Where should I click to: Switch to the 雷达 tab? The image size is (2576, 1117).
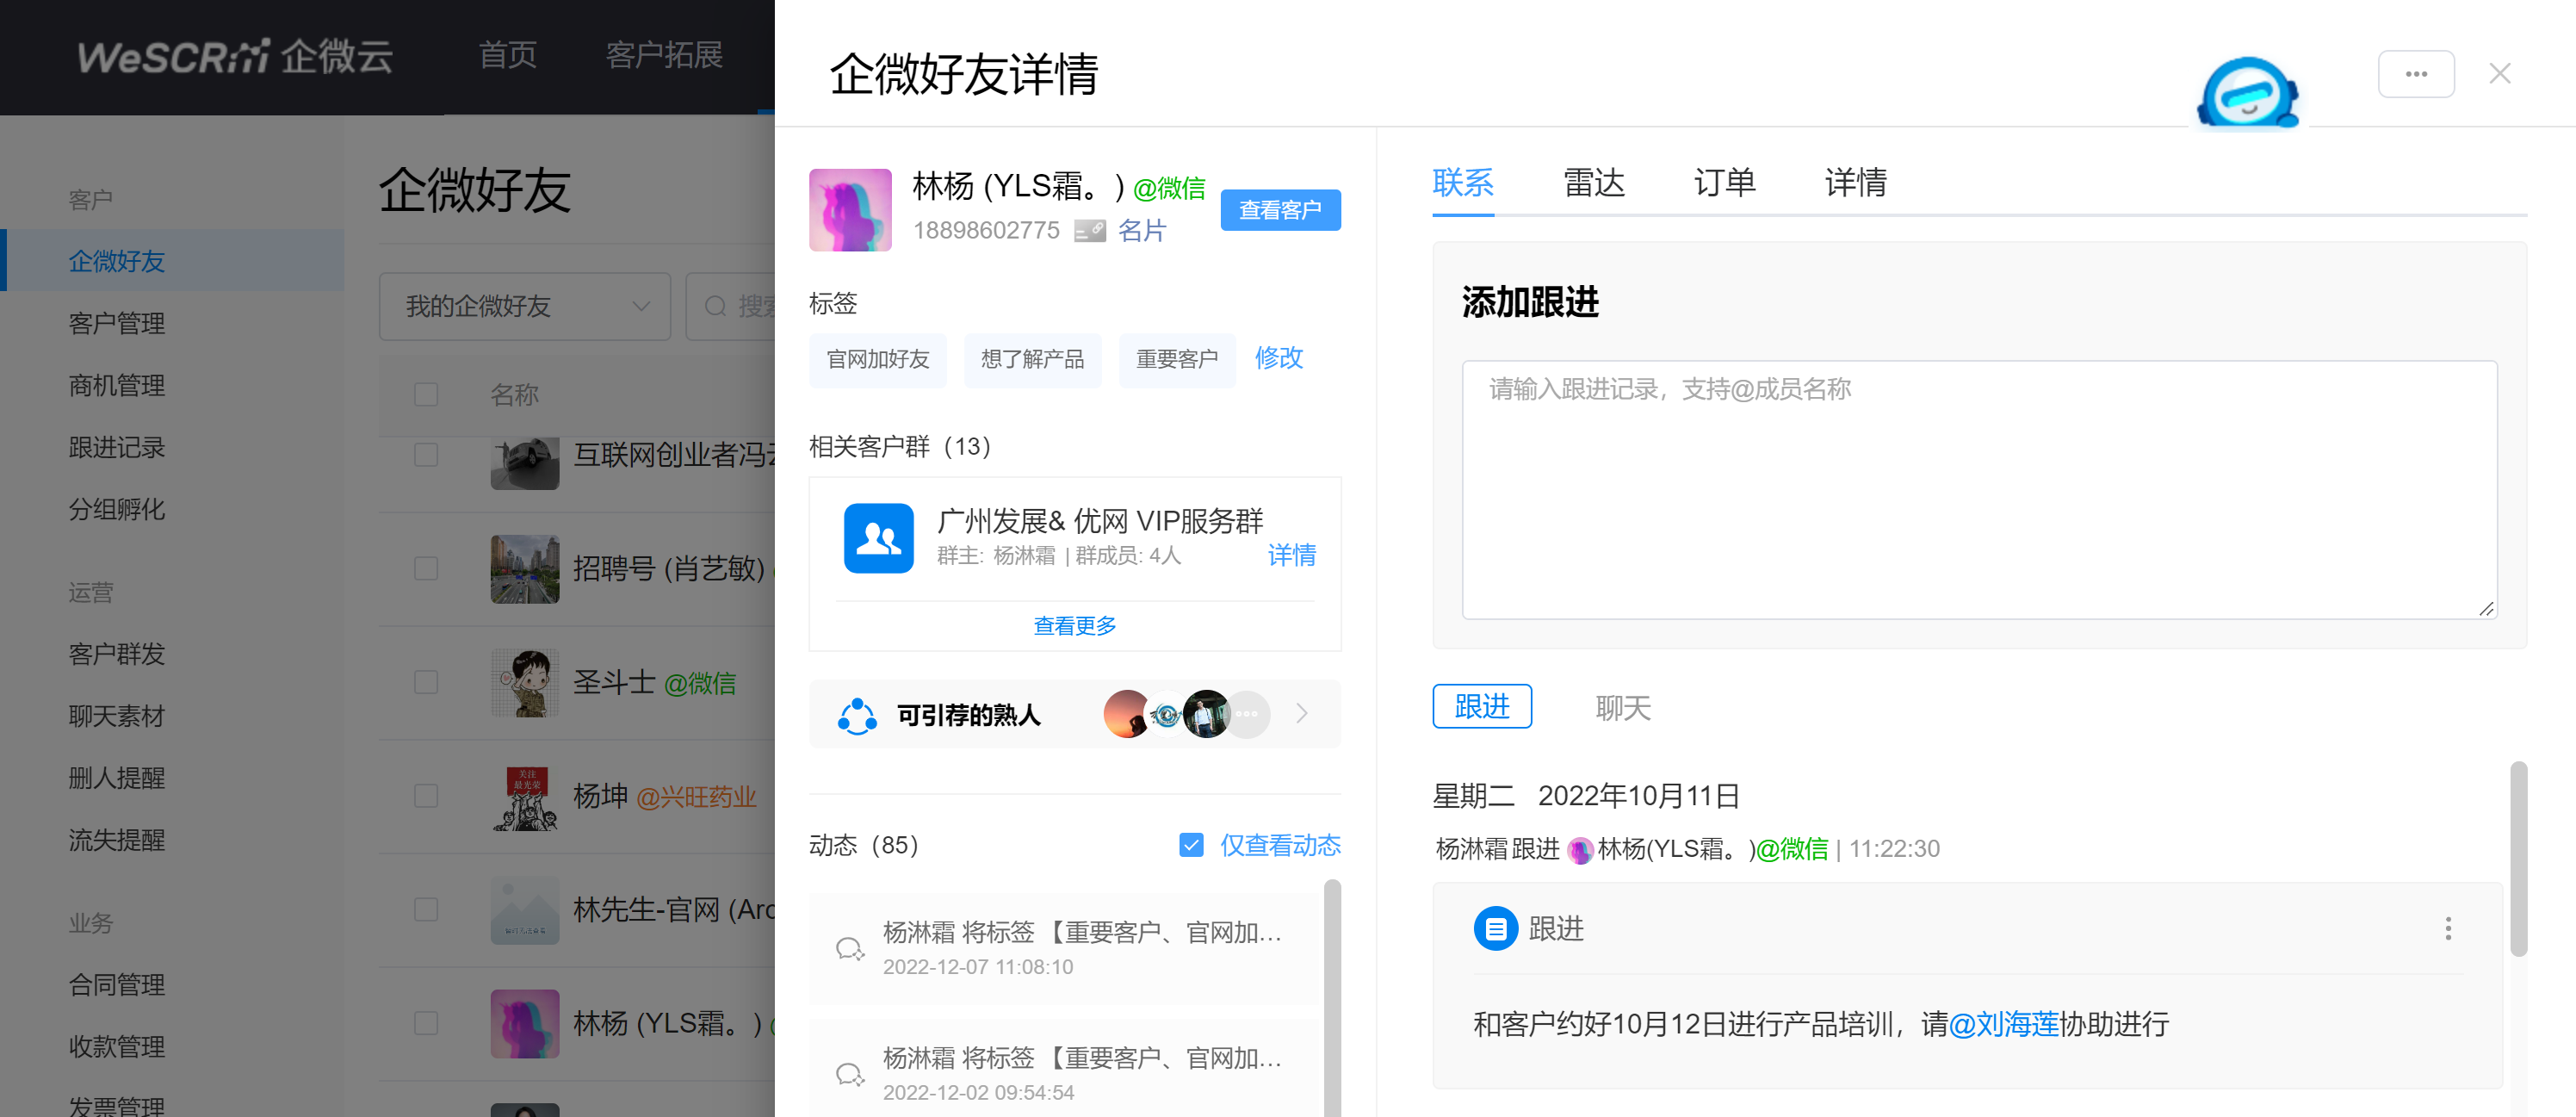(x=1593, y=183)
